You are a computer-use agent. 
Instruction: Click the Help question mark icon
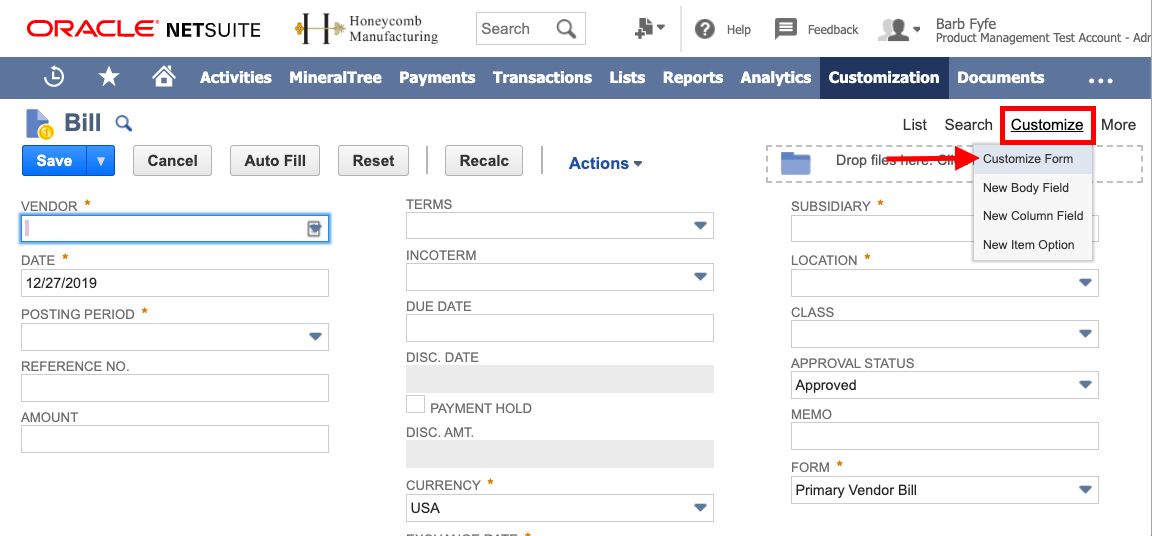coord(705,29)
